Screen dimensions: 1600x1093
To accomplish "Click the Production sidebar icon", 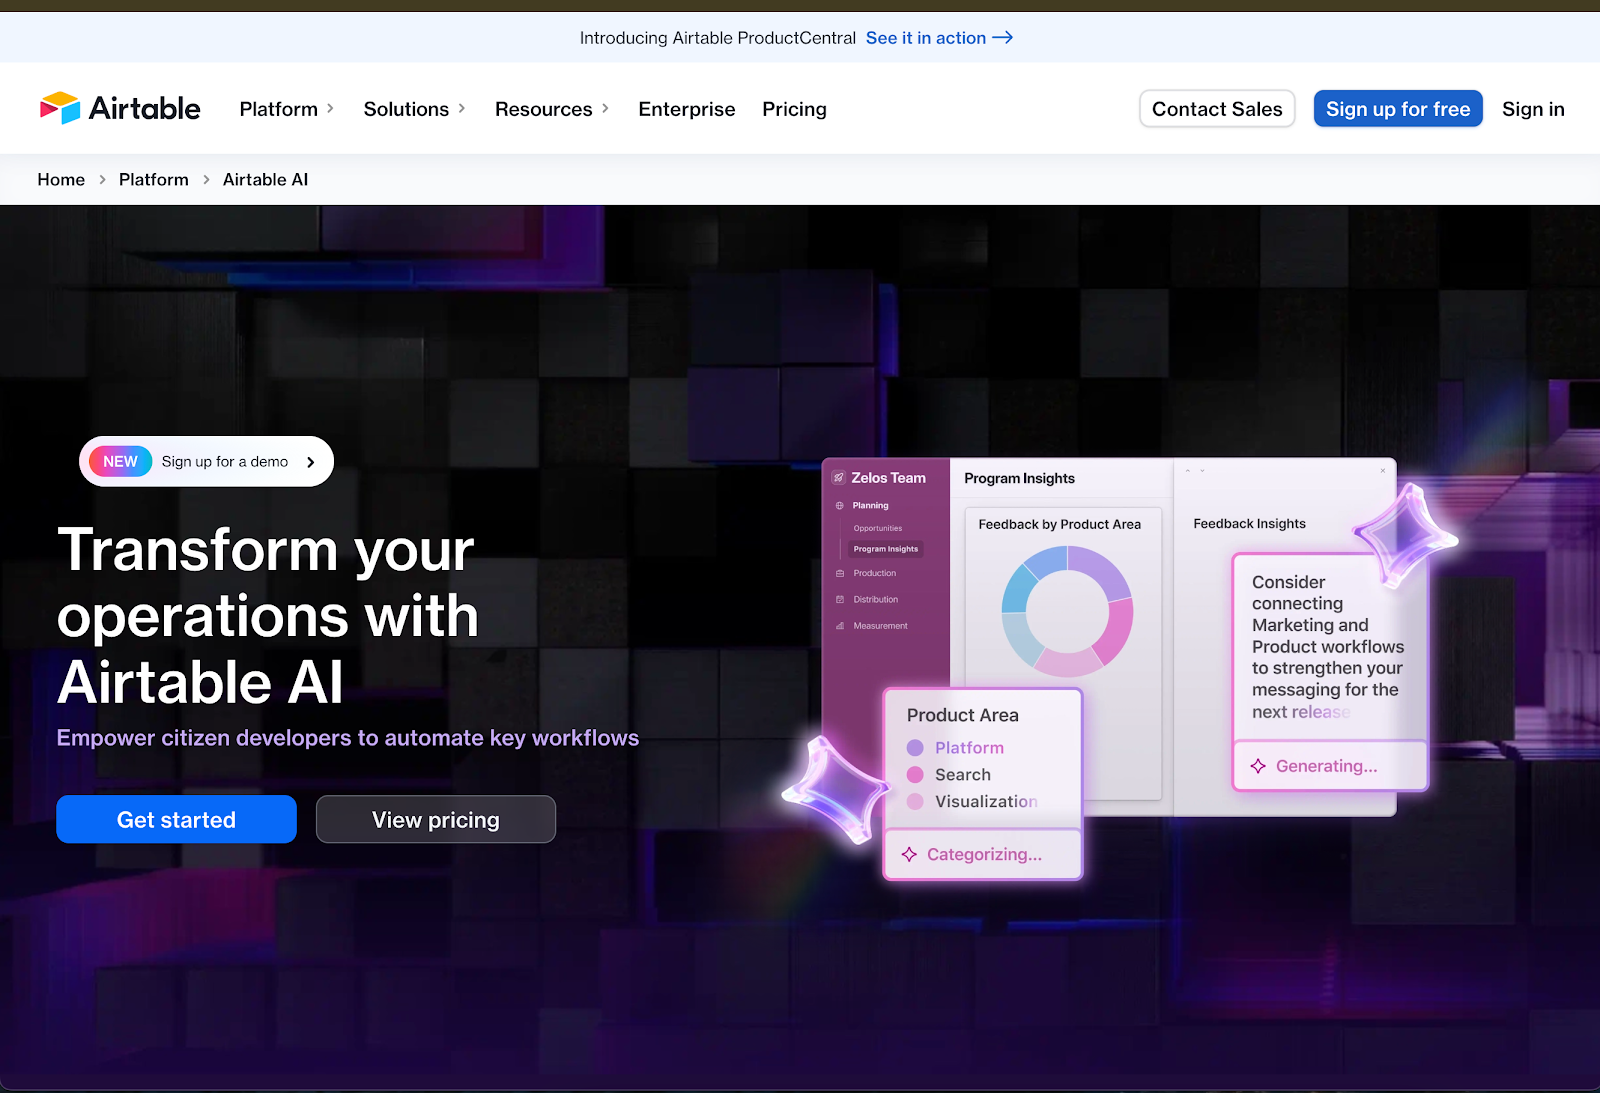I will (x=840, y=573).
